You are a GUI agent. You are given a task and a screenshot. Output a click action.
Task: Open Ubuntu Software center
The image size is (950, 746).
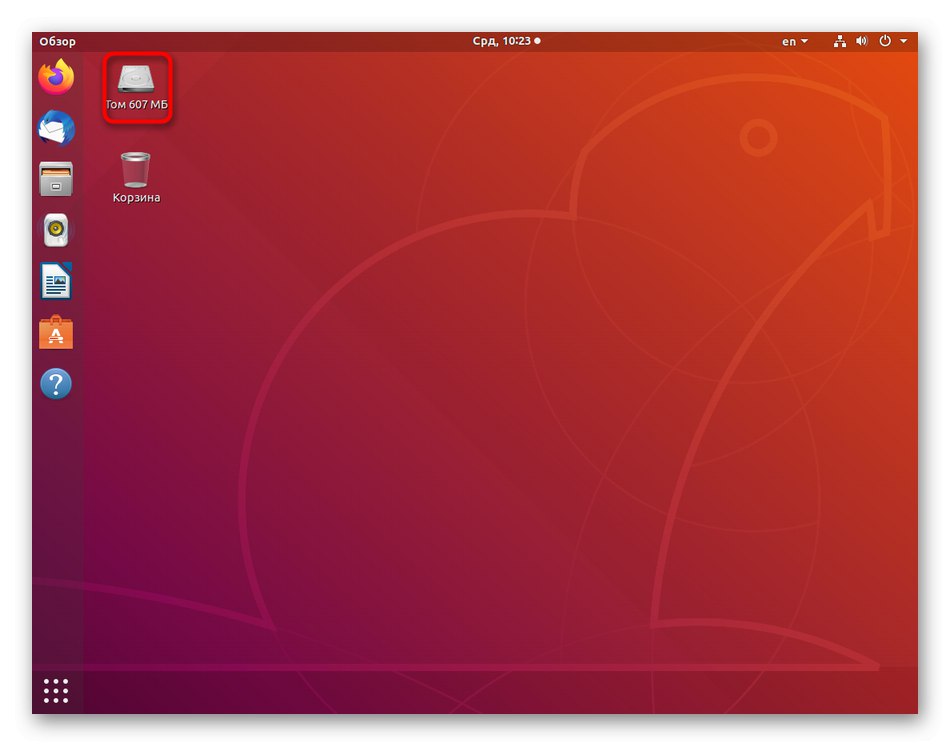pos(56,332)
